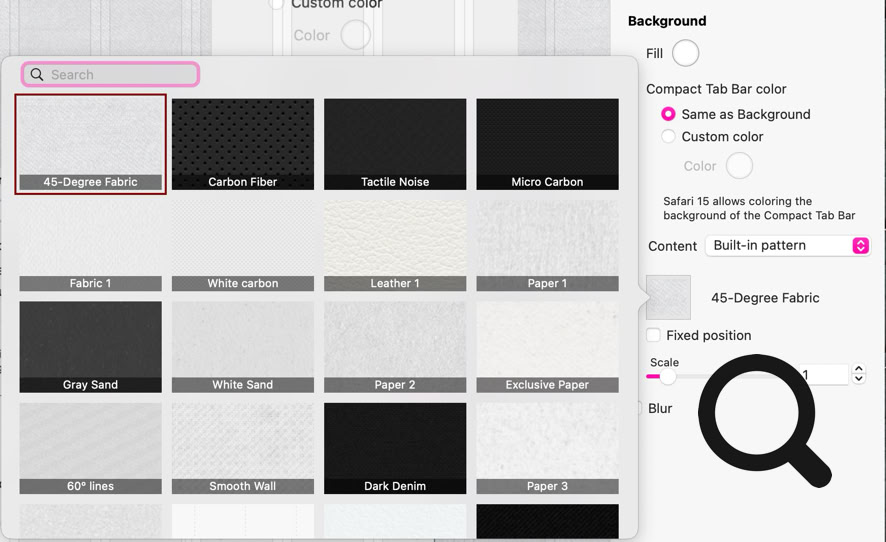886x542 pixels.
Task: Select the Carbon Fiber pattern
Action: click(243, 143)
